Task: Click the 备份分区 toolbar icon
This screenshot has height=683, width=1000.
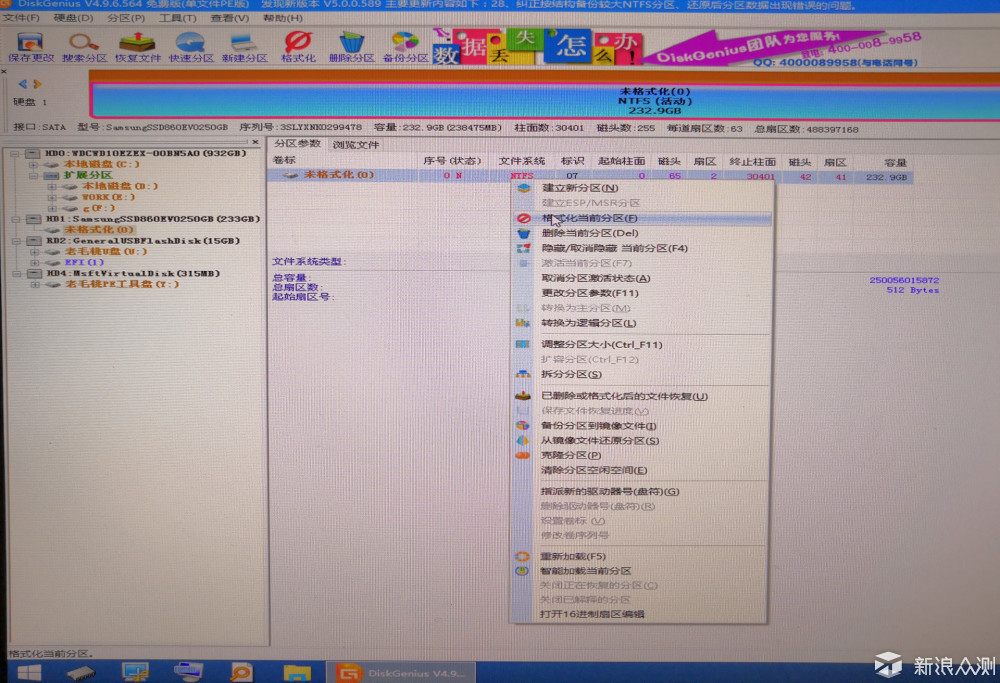Action: coord(405,47)
